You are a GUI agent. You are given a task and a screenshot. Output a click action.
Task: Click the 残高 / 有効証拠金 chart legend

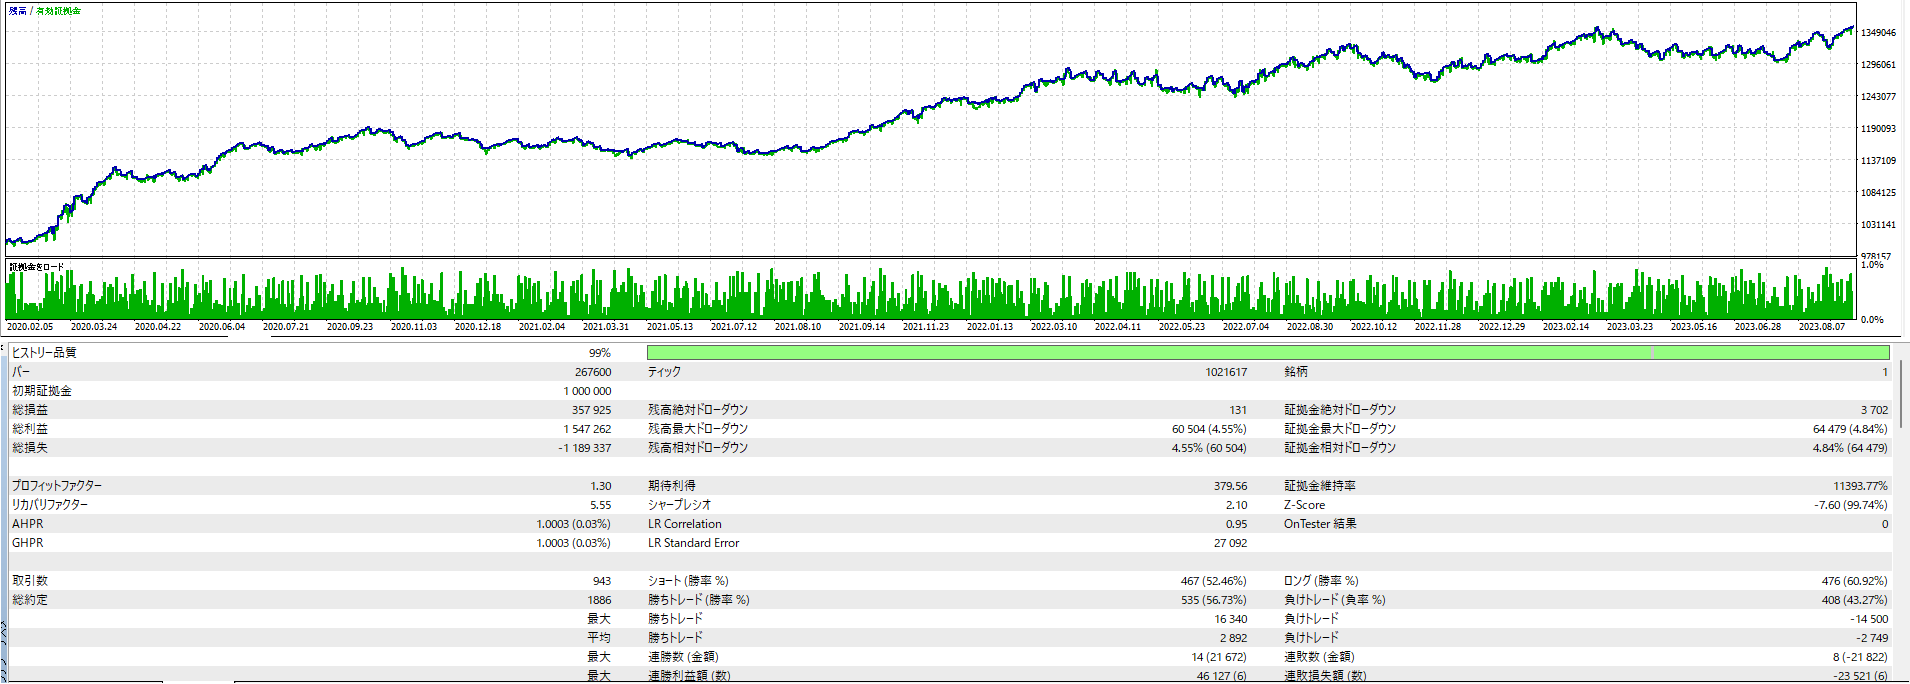pos(45,11)
